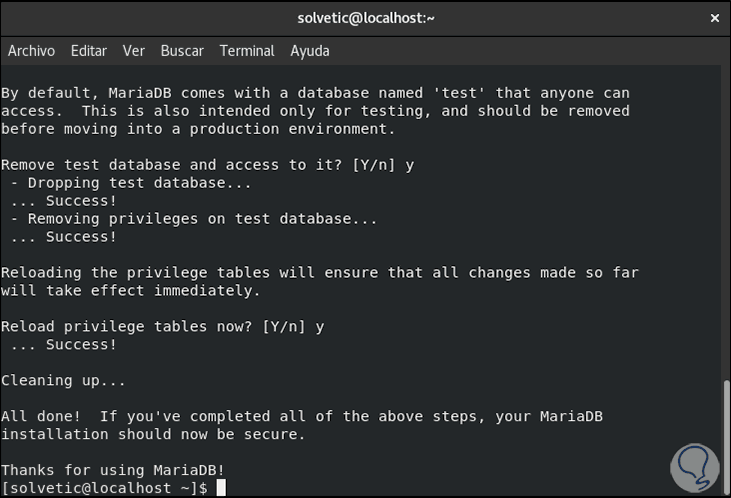
Task: Click the "Cleaning up..." output text
Action: [x=63, y=380]
